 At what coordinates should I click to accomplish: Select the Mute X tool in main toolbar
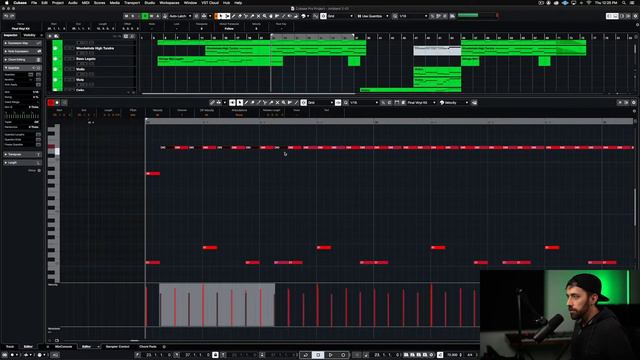click(x=258, y=16)
